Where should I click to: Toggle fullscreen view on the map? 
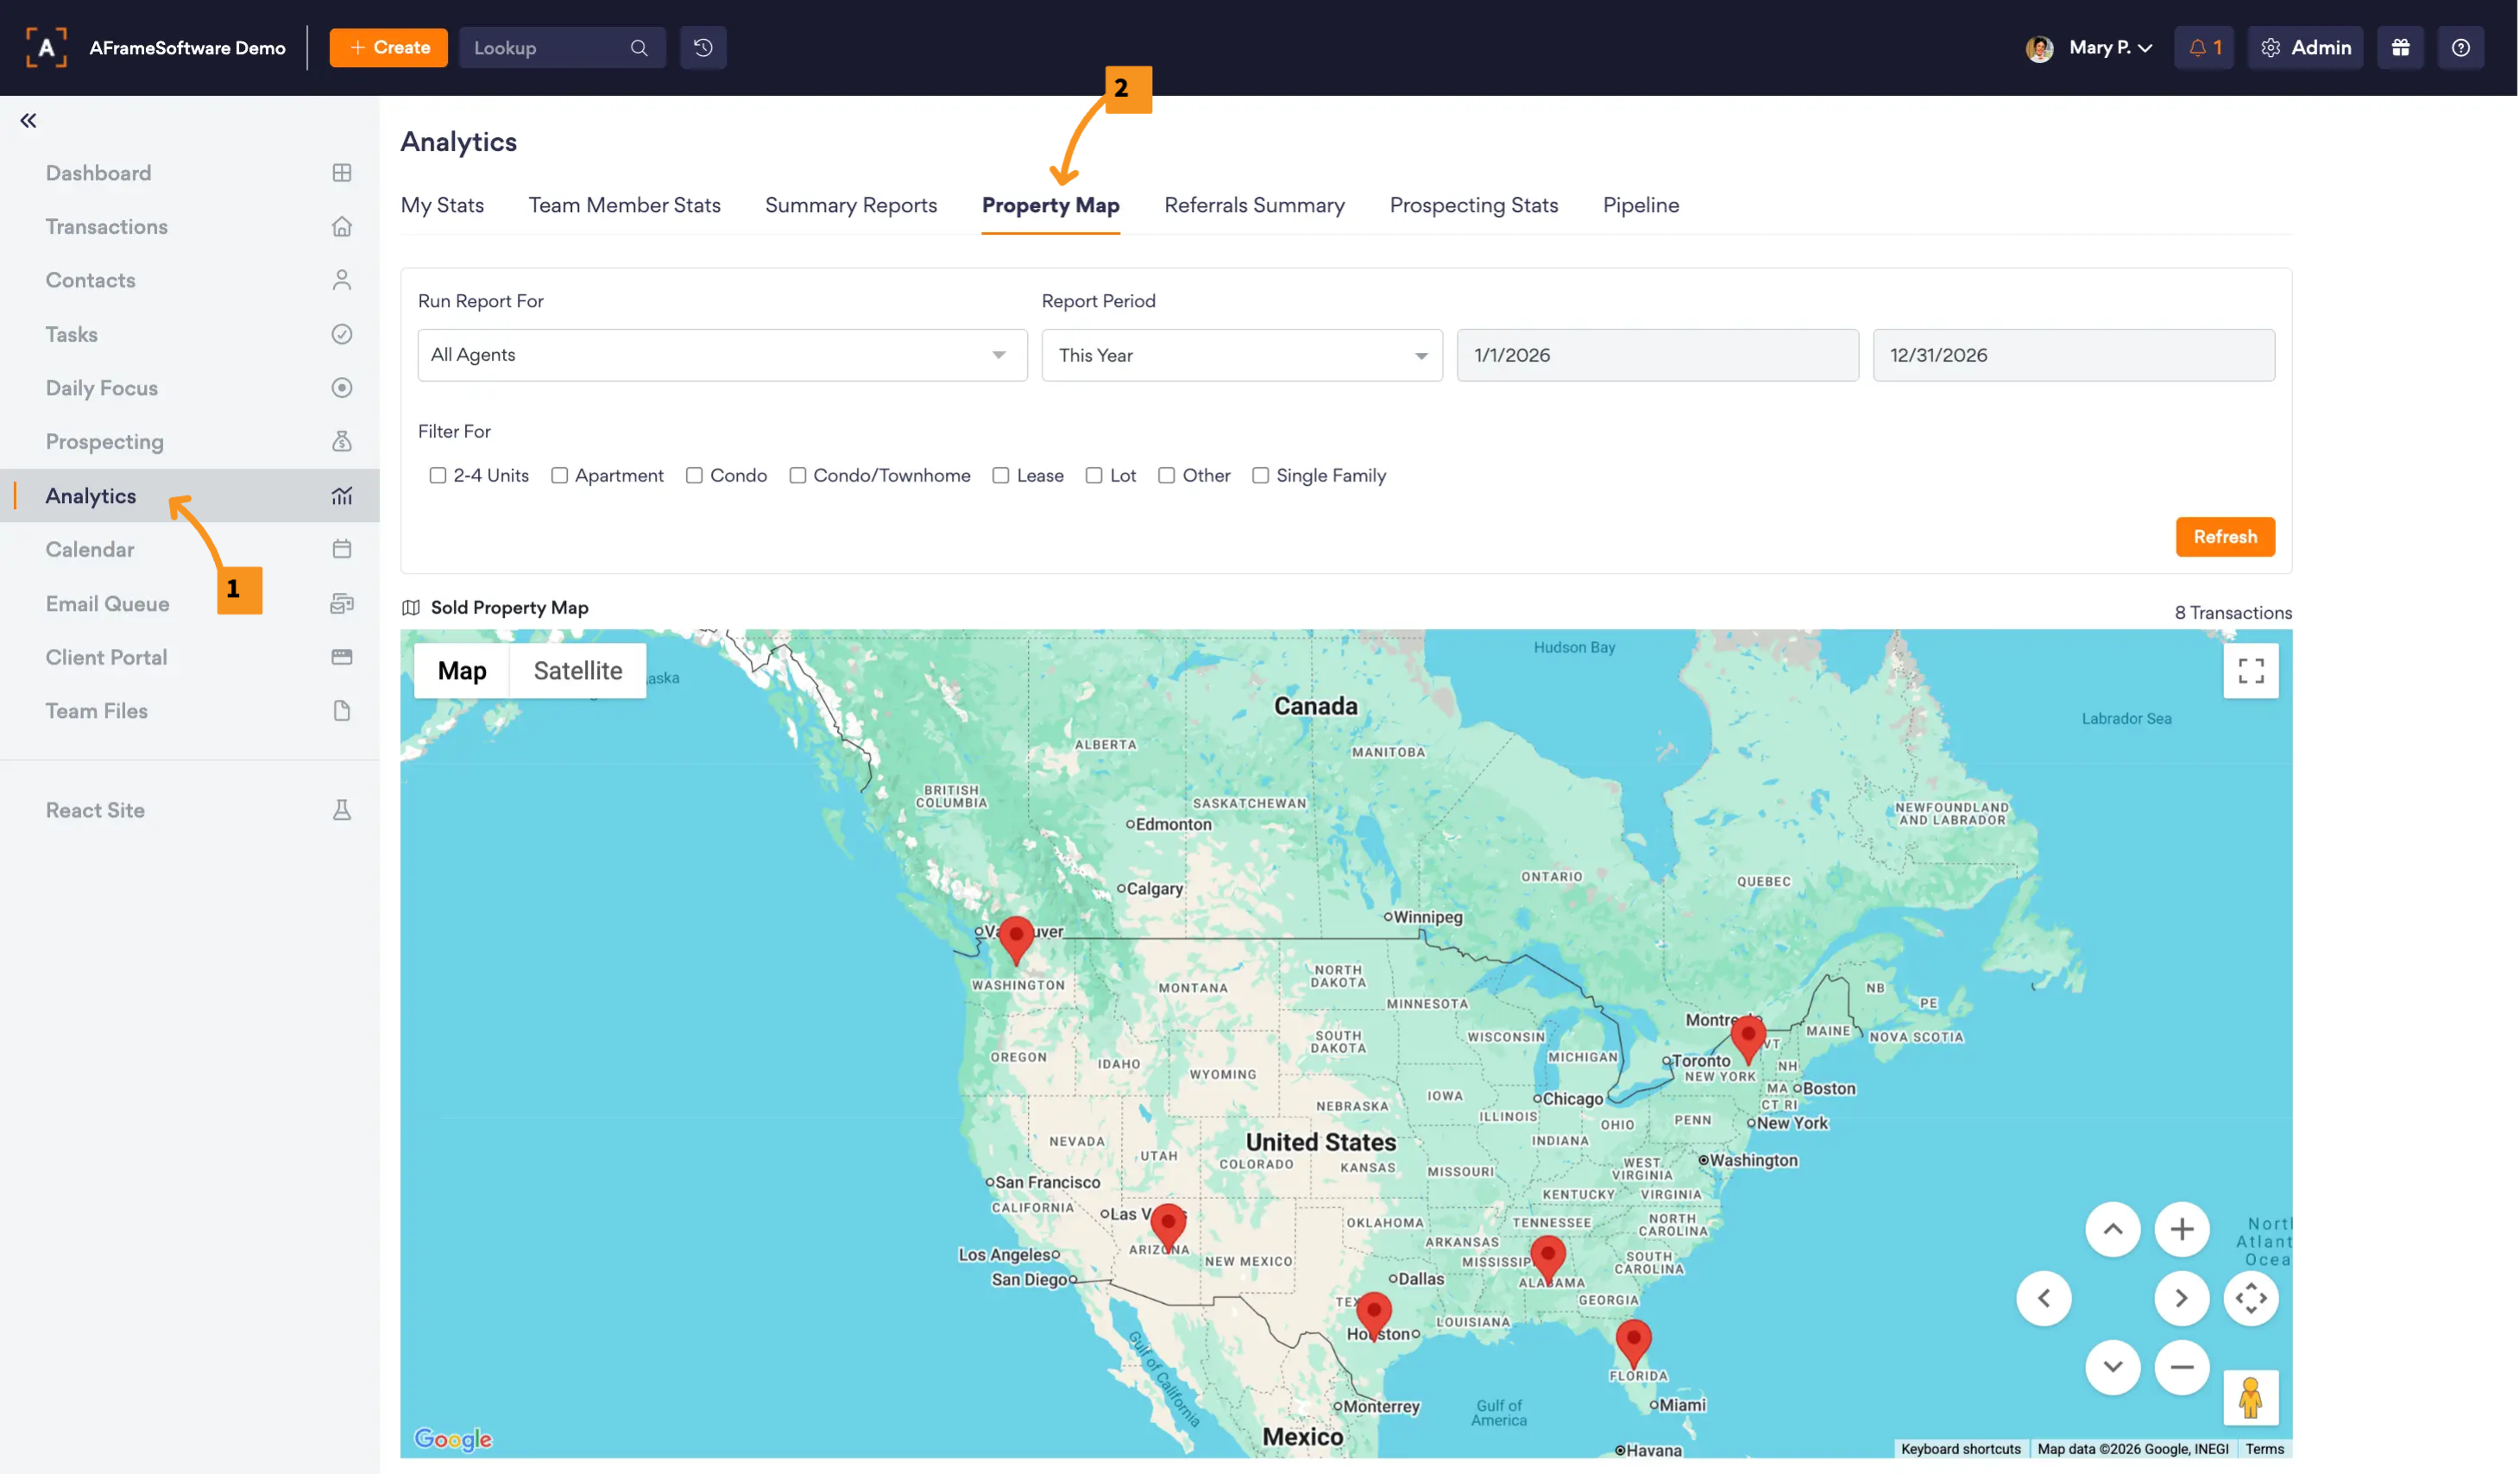(x=2250, y=670)
